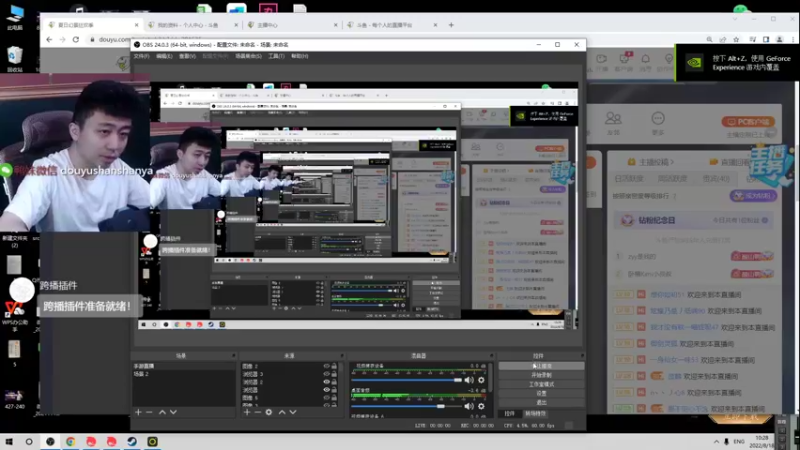Open 场景集合(S) menu in OBS
The height and width of the screenshot is (450, 800).
click(x=248, y=56)
